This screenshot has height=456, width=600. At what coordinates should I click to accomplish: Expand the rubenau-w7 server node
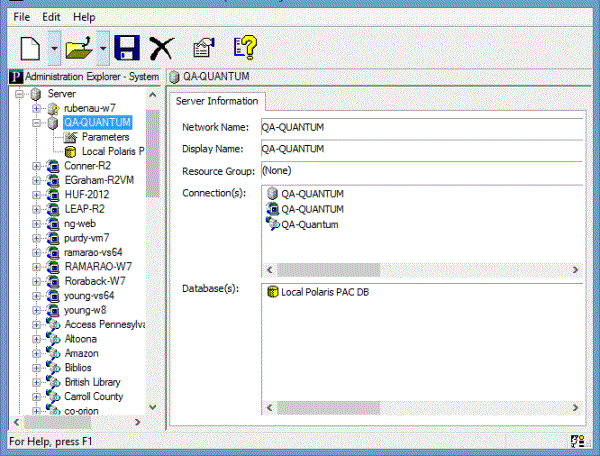[37, 108]
